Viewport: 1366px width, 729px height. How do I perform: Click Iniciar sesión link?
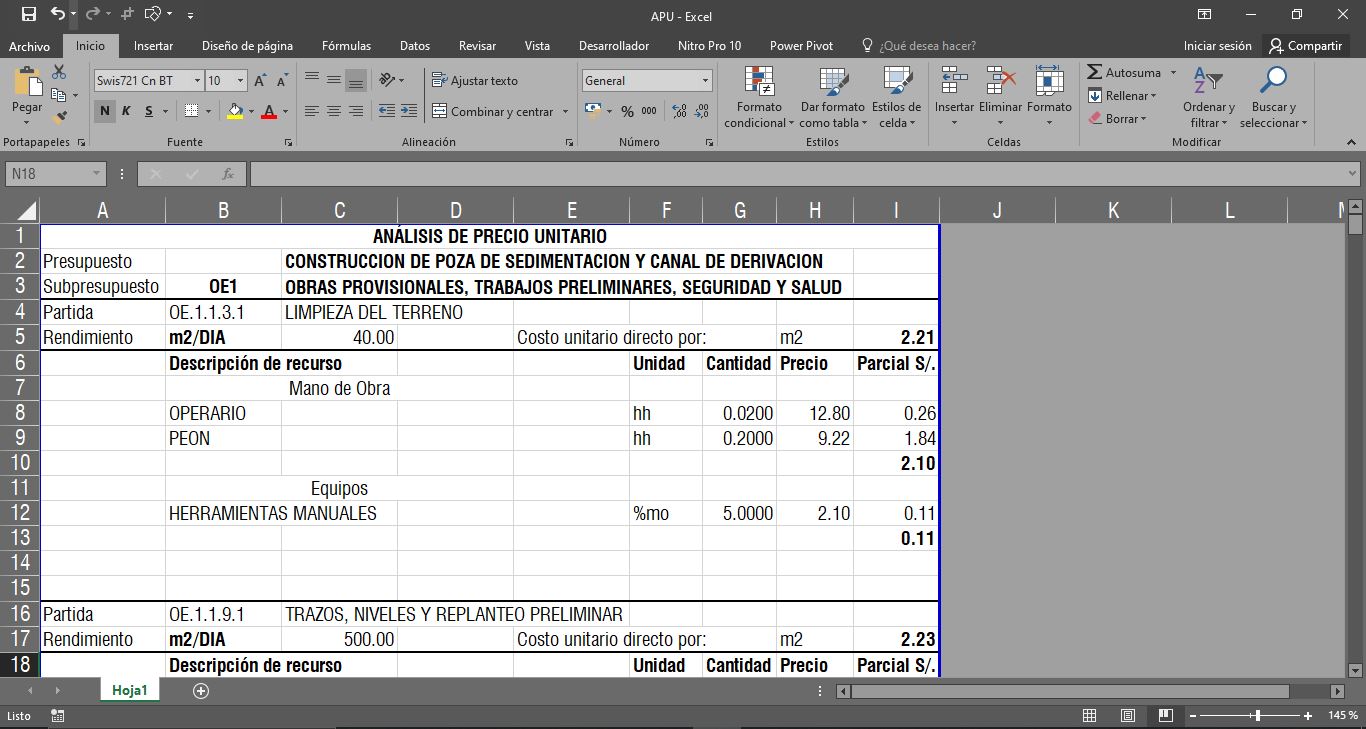coord(1217,46)
